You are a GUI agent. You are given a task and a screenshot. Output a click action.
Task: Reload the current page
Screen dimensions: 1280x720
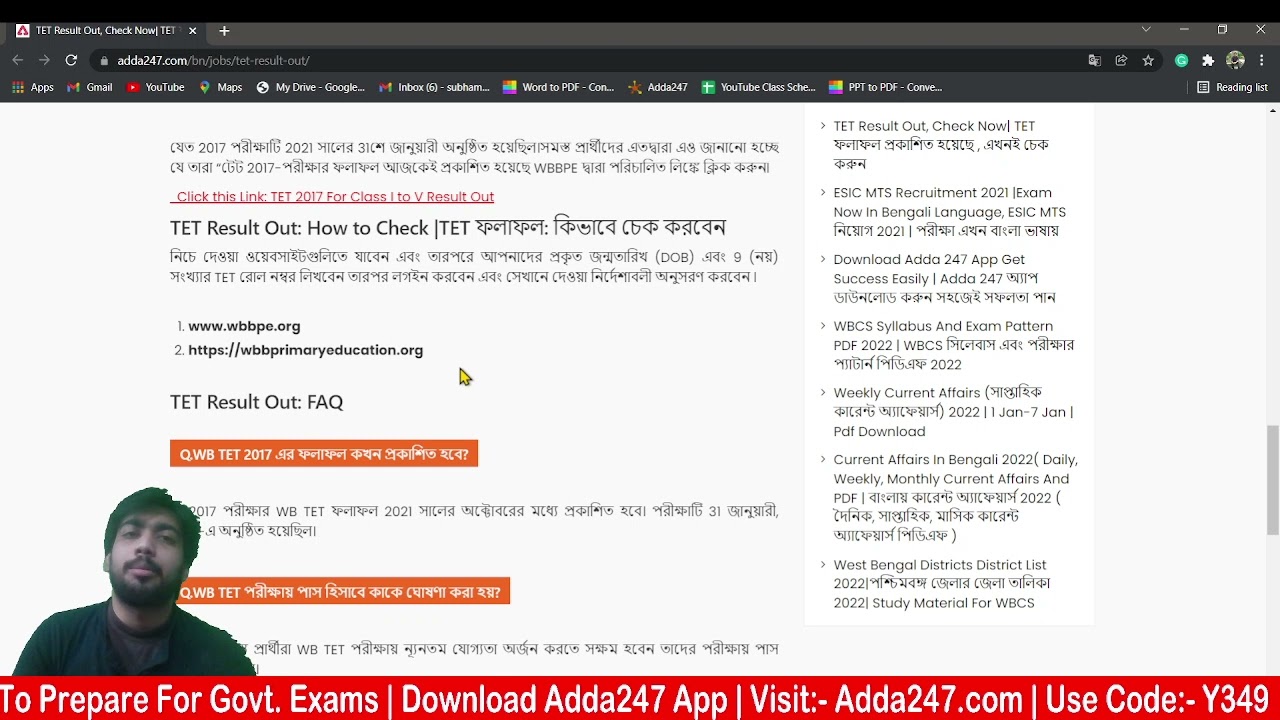[x=71, y=61]
